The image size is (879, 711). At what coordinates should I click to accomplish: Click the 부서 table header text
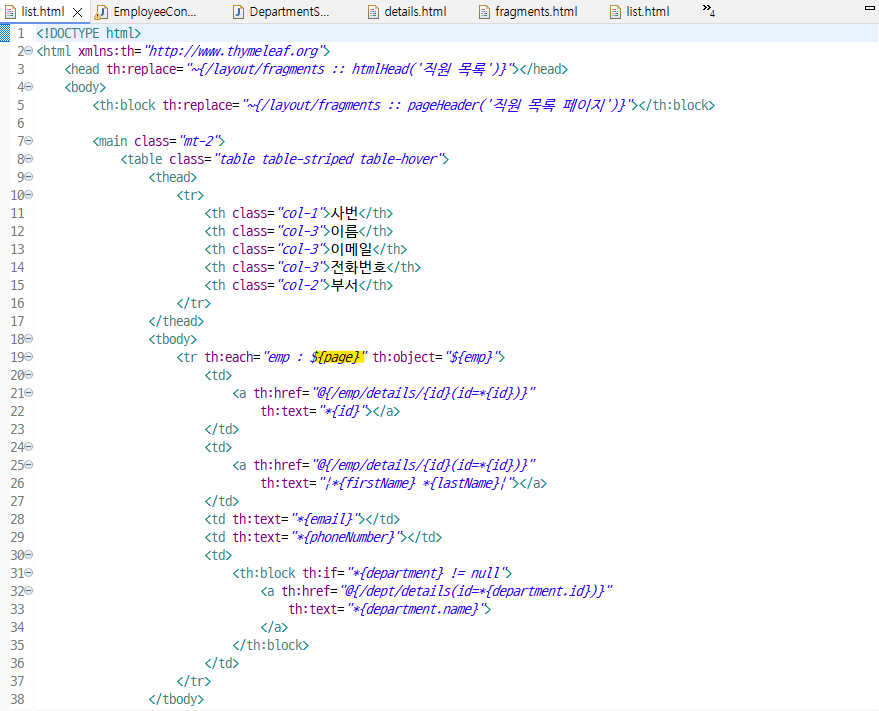pyautogui.click(x=344, y=285)
